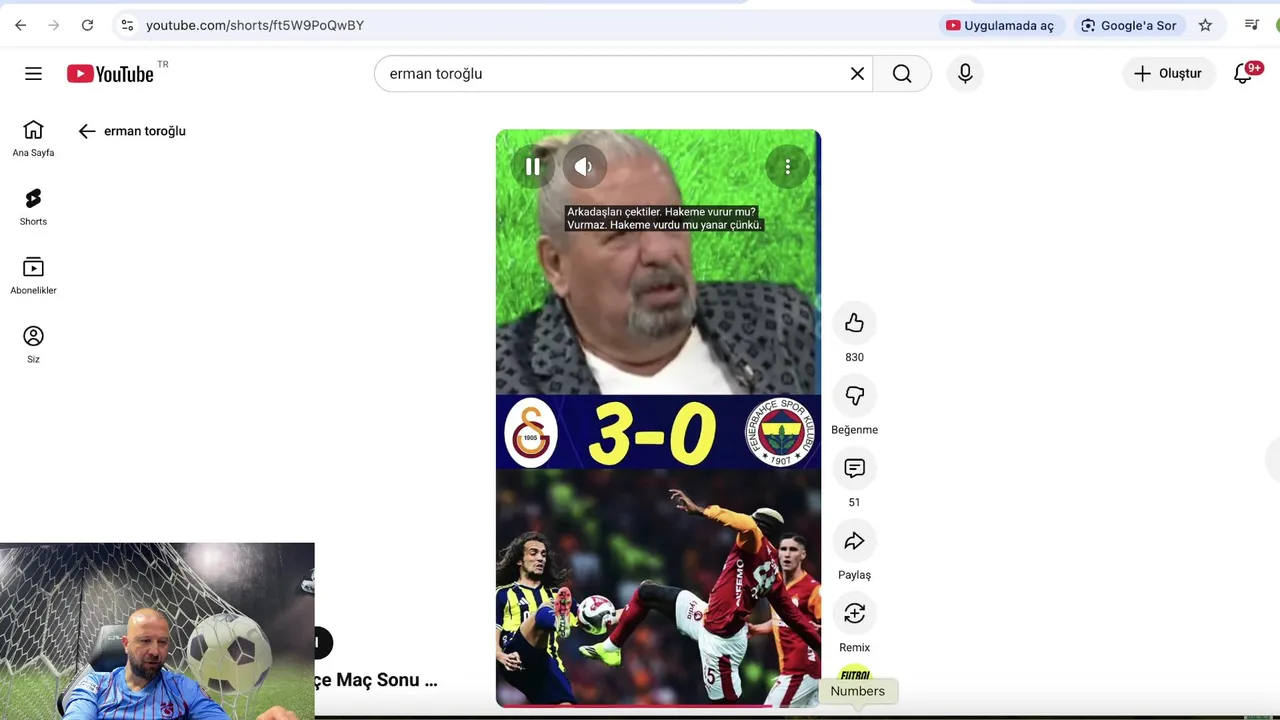This screenshot has width=1280, height=720.
Task: Click the '3-0' score graphic in video
Action: tap(652, 433)
